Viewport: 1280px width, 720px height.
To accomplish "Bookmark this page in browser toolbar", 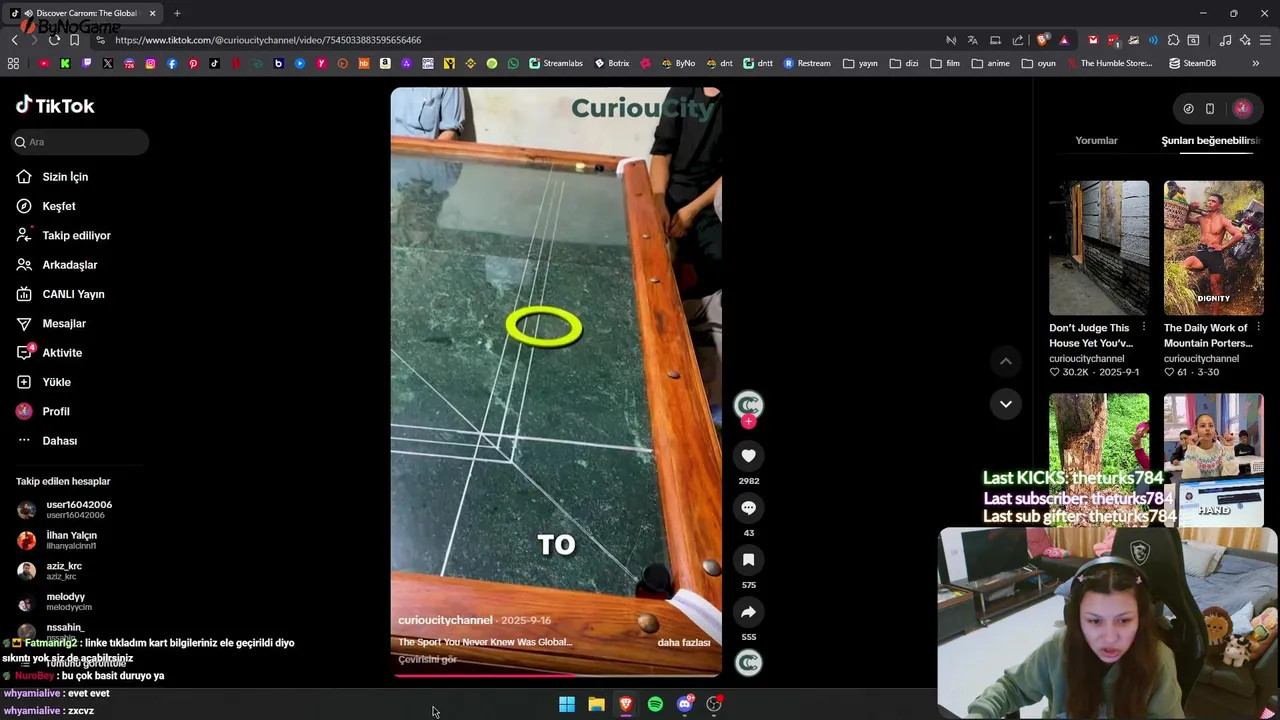I will coord(74,40).
